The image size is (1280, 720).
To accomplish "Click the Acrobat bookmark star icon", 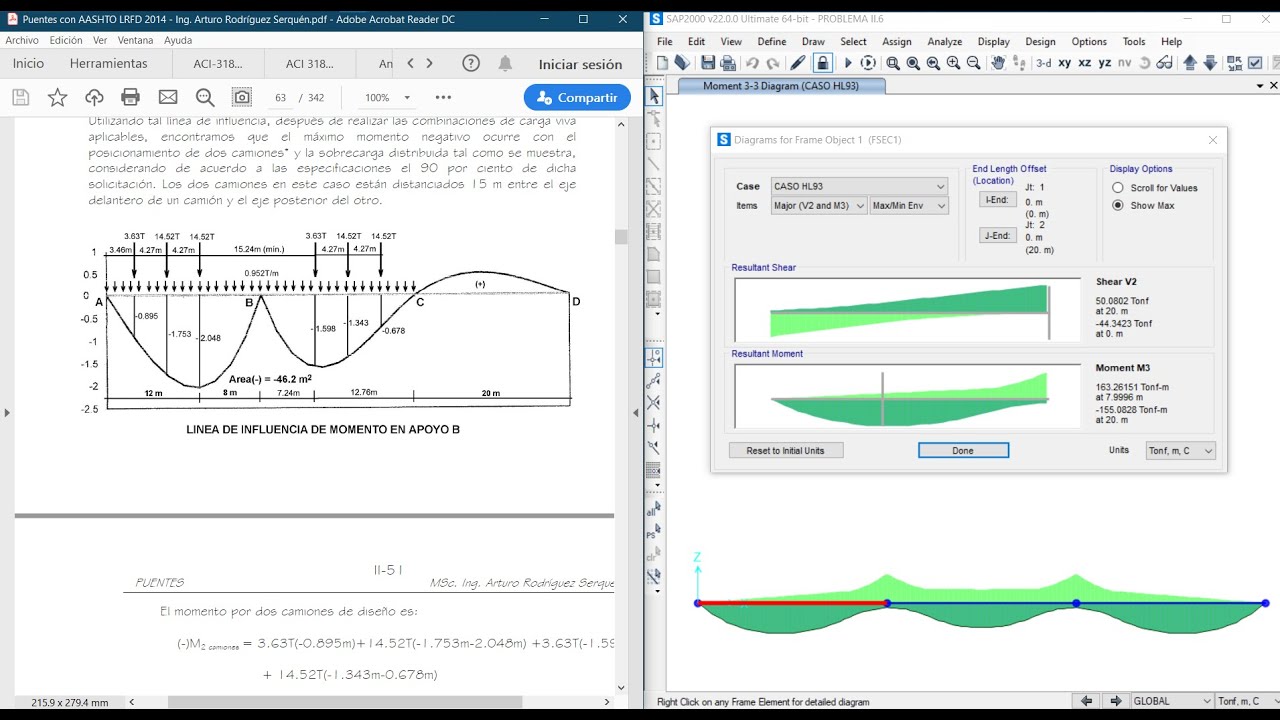I will (58, 97).
